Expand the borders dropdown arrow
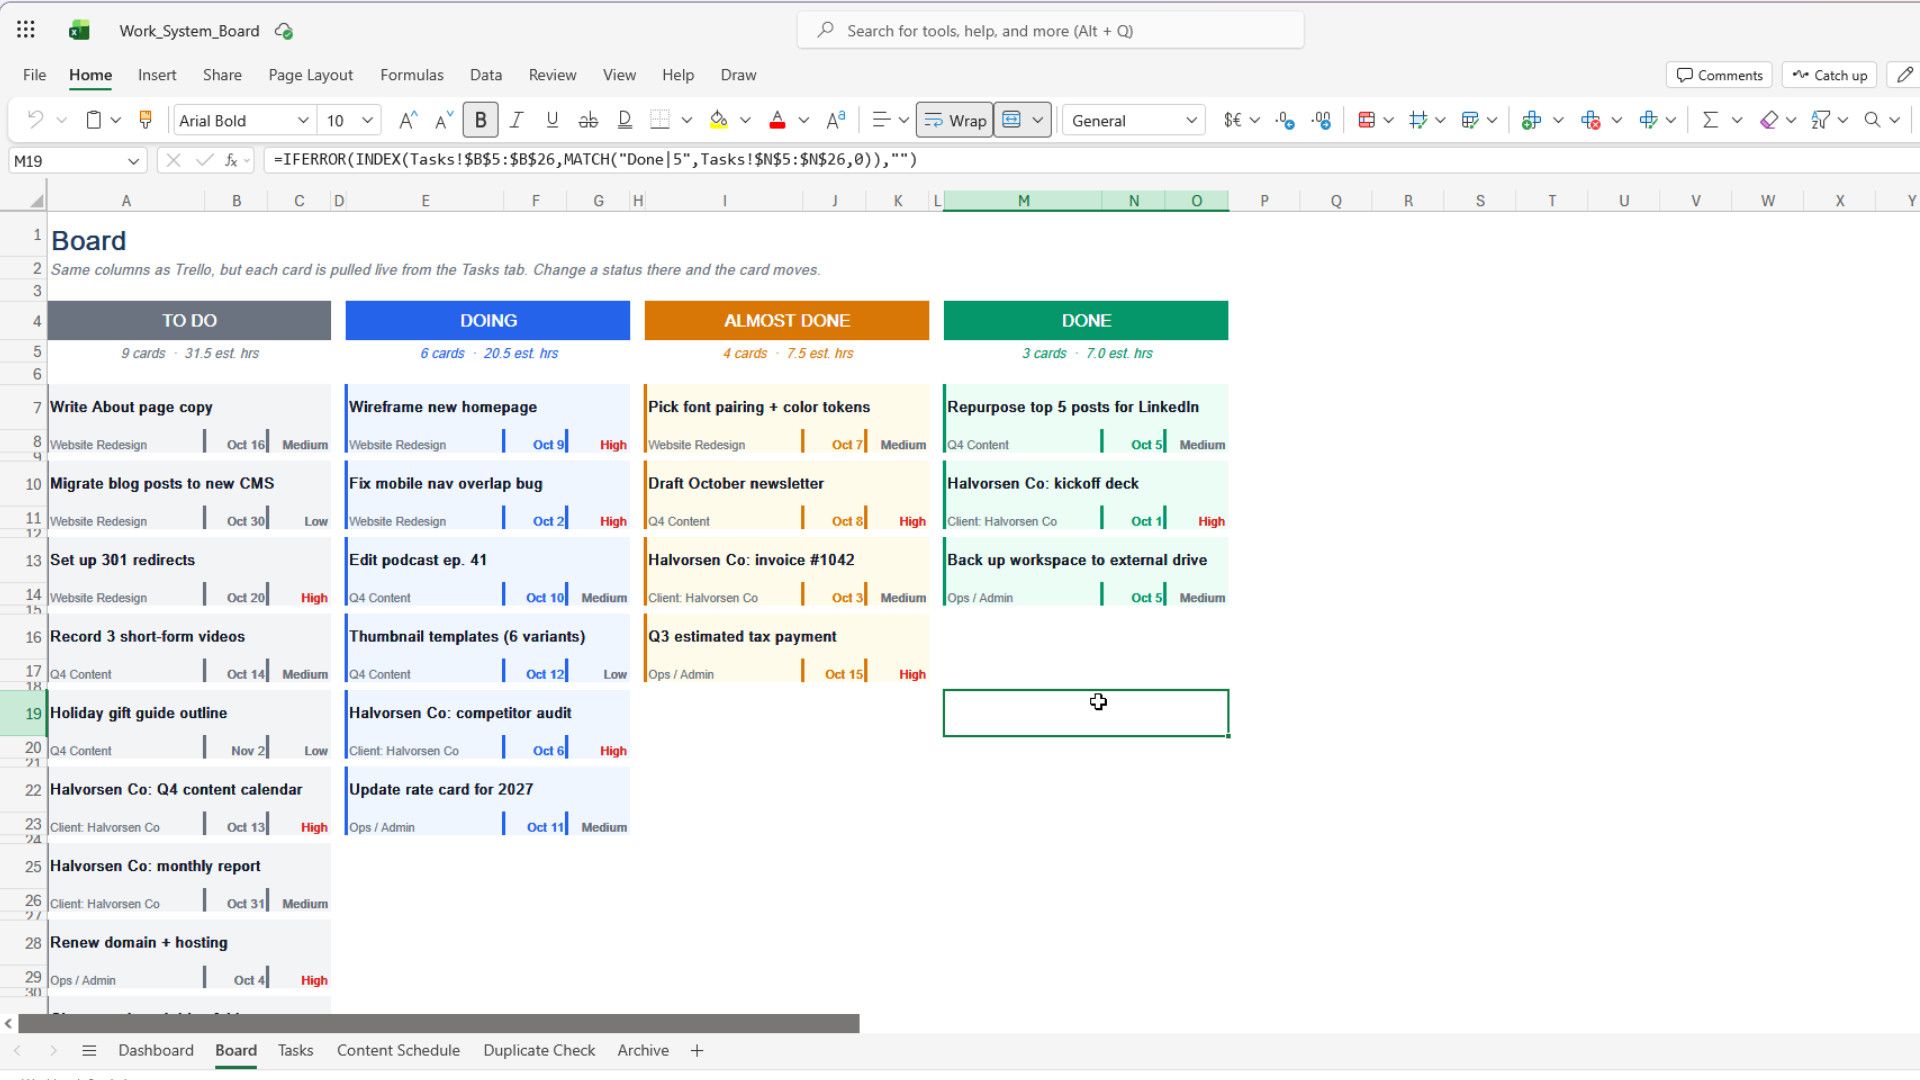 687,120
